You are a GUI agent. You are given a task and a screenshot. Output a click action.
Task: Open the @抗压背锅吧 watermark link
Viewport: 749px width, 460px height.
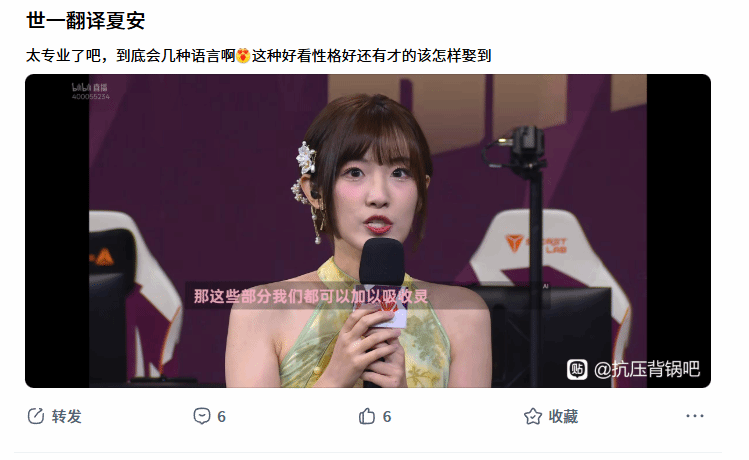647,370
